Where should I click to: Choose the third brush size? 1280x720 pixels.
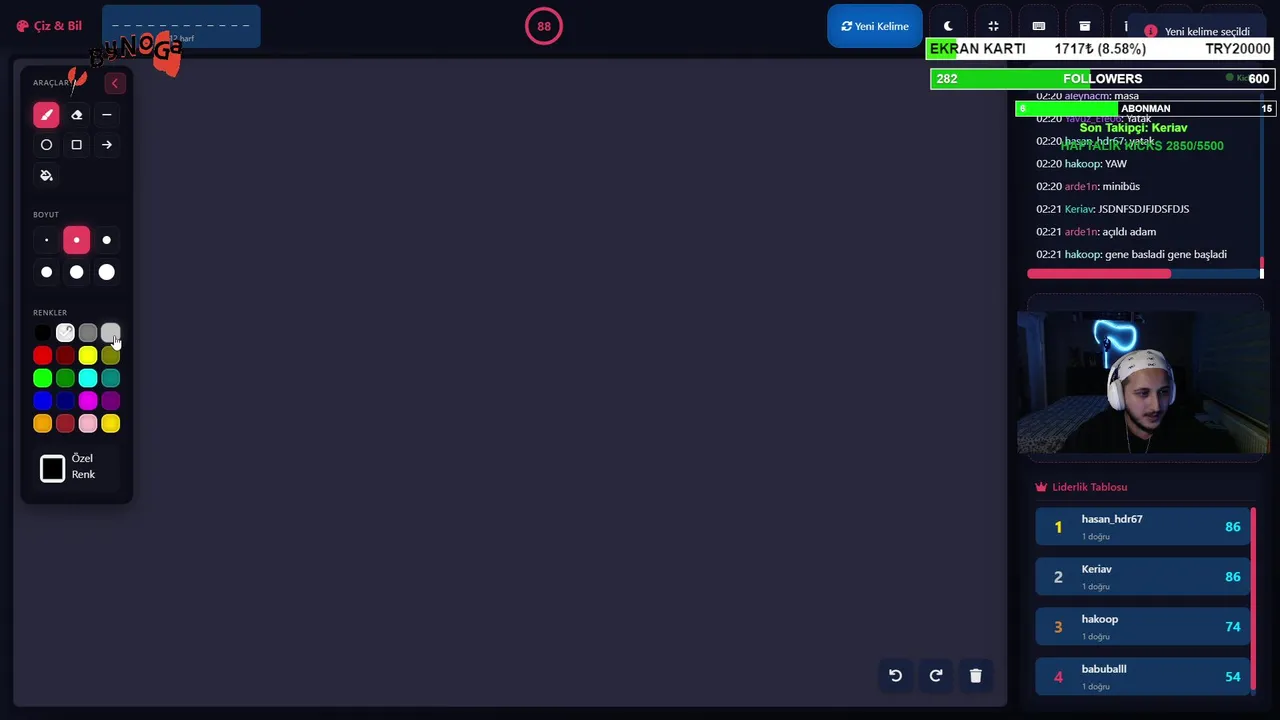(106, 240)
